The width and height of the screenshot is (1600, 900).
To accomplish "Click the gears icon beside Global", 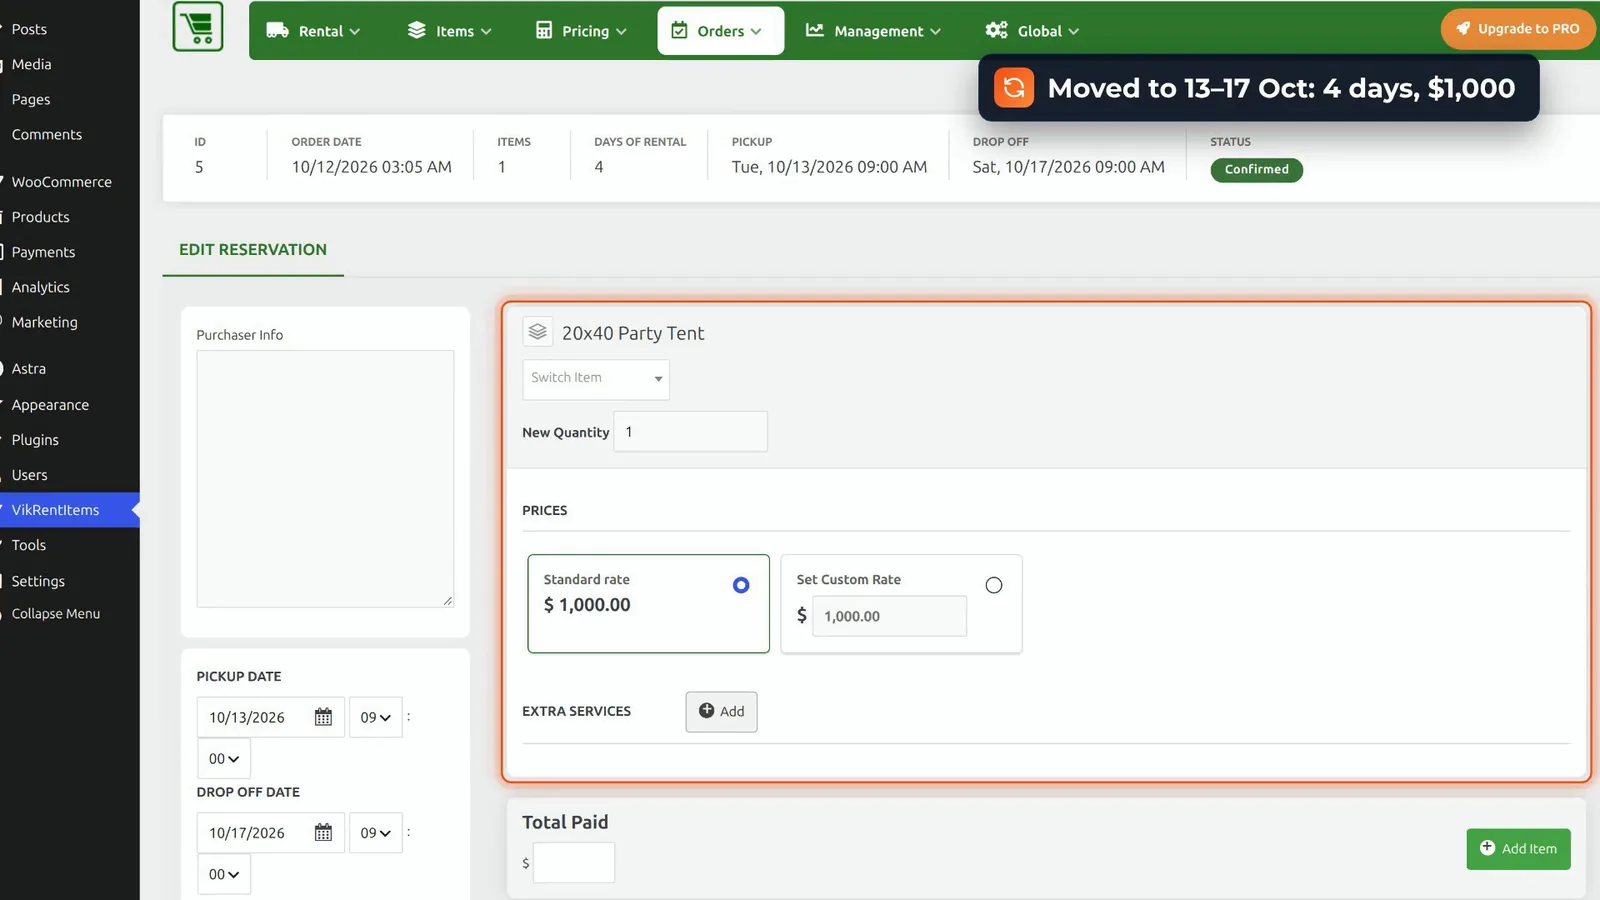I will (x=996, y=30).
